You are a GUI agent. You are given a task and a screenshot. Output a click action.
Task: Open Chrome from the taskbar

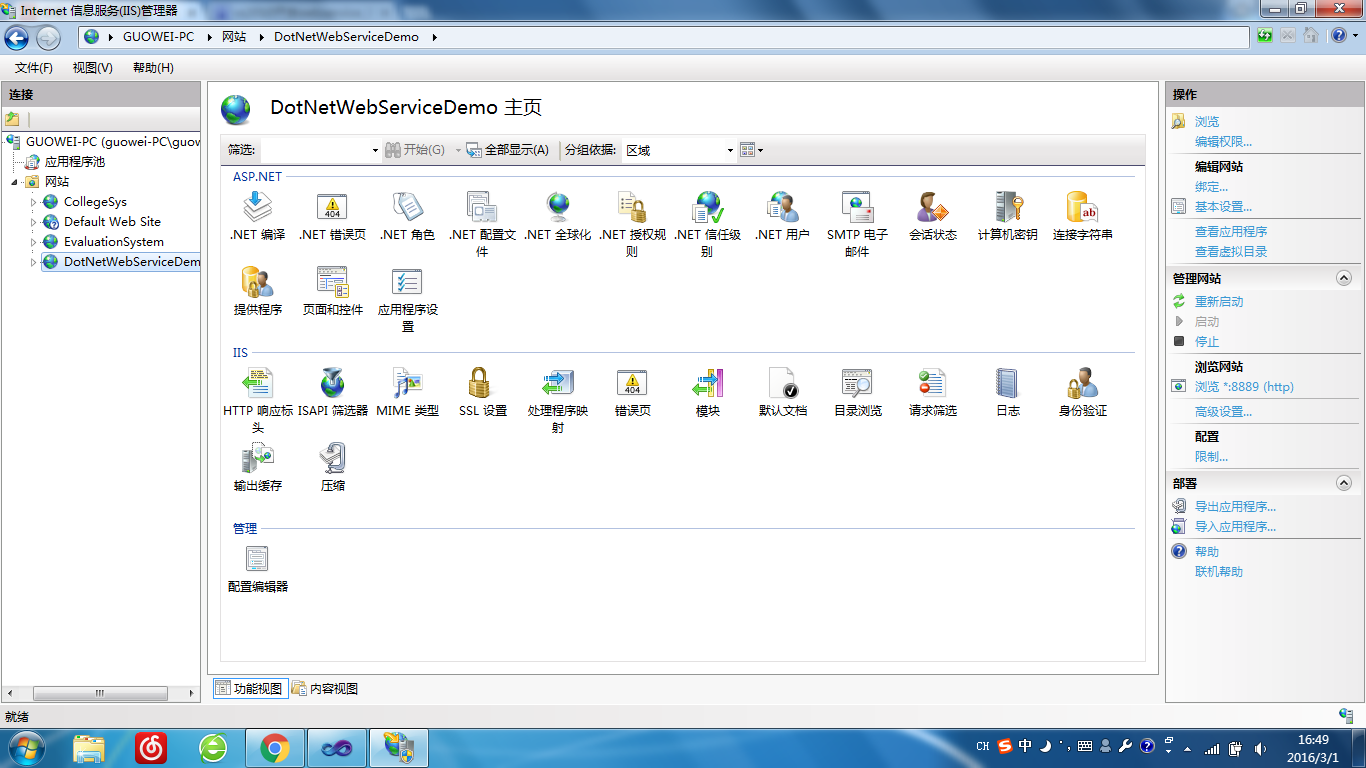point(274,747)
